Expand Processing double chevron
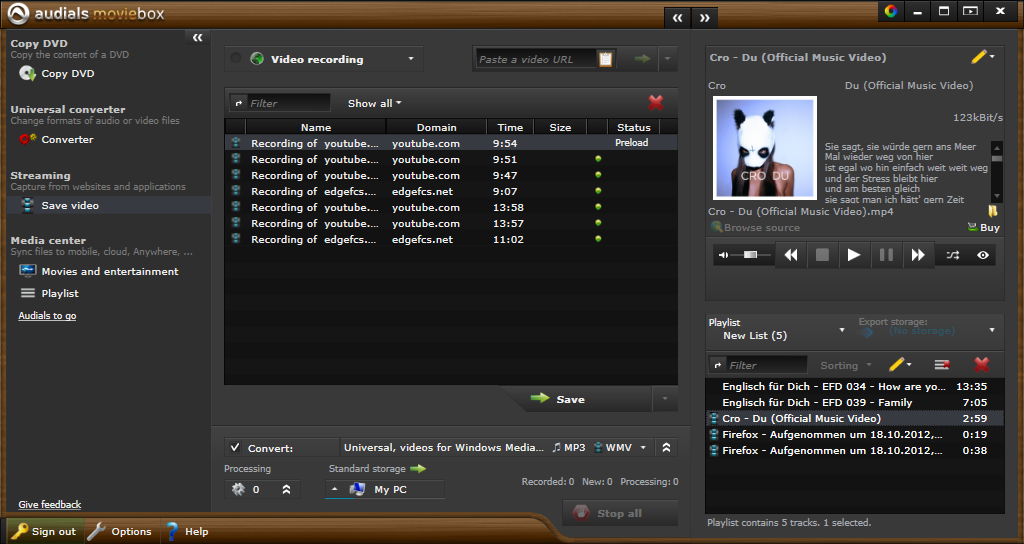Screen dimensions: 1024x544 [286, 489]
